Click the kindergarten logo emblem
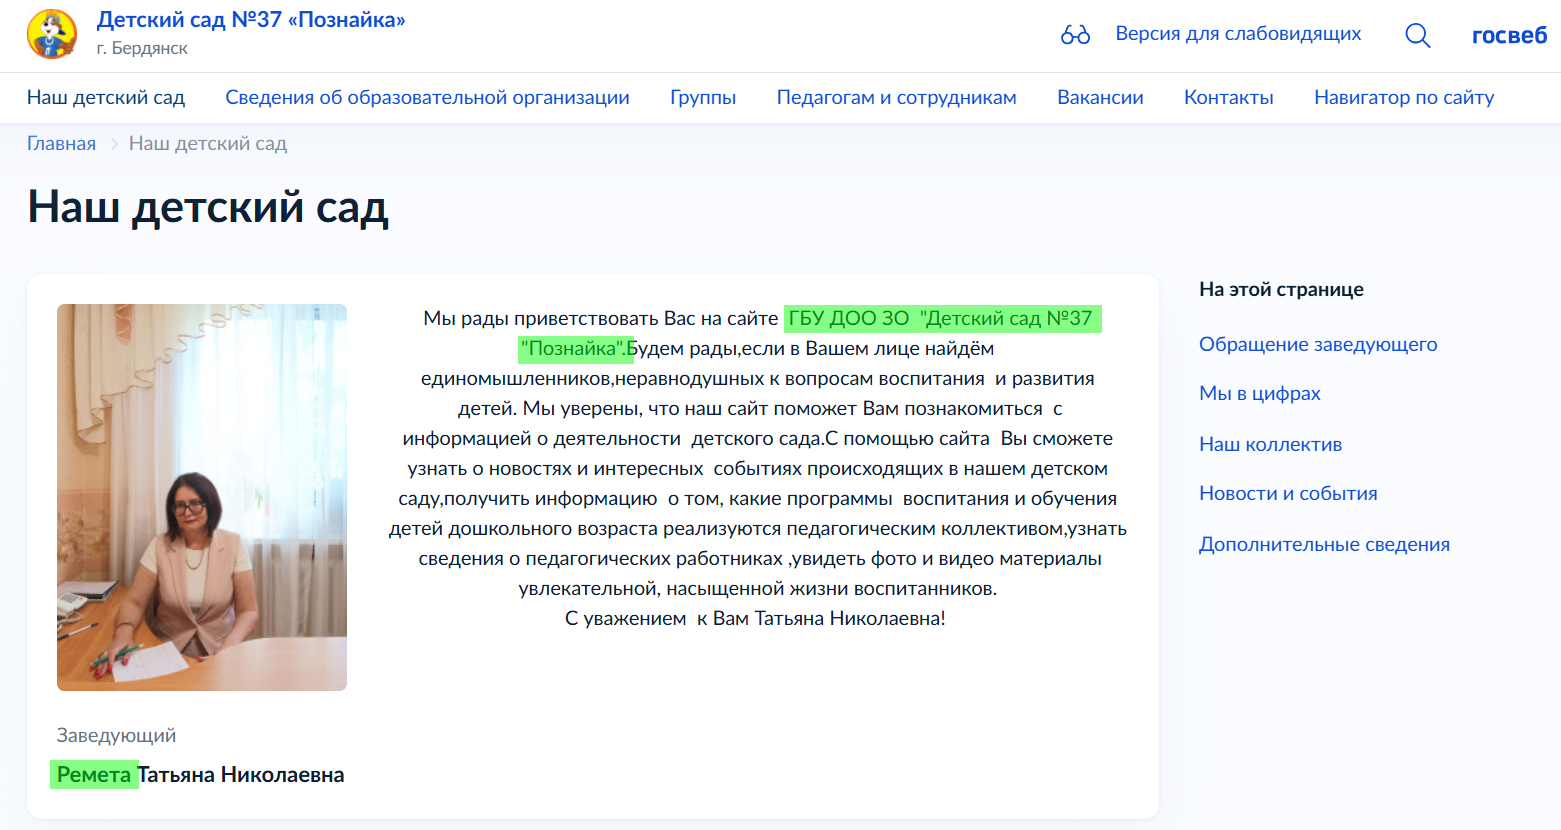The image size is (1561, 830). click(52, 34)
